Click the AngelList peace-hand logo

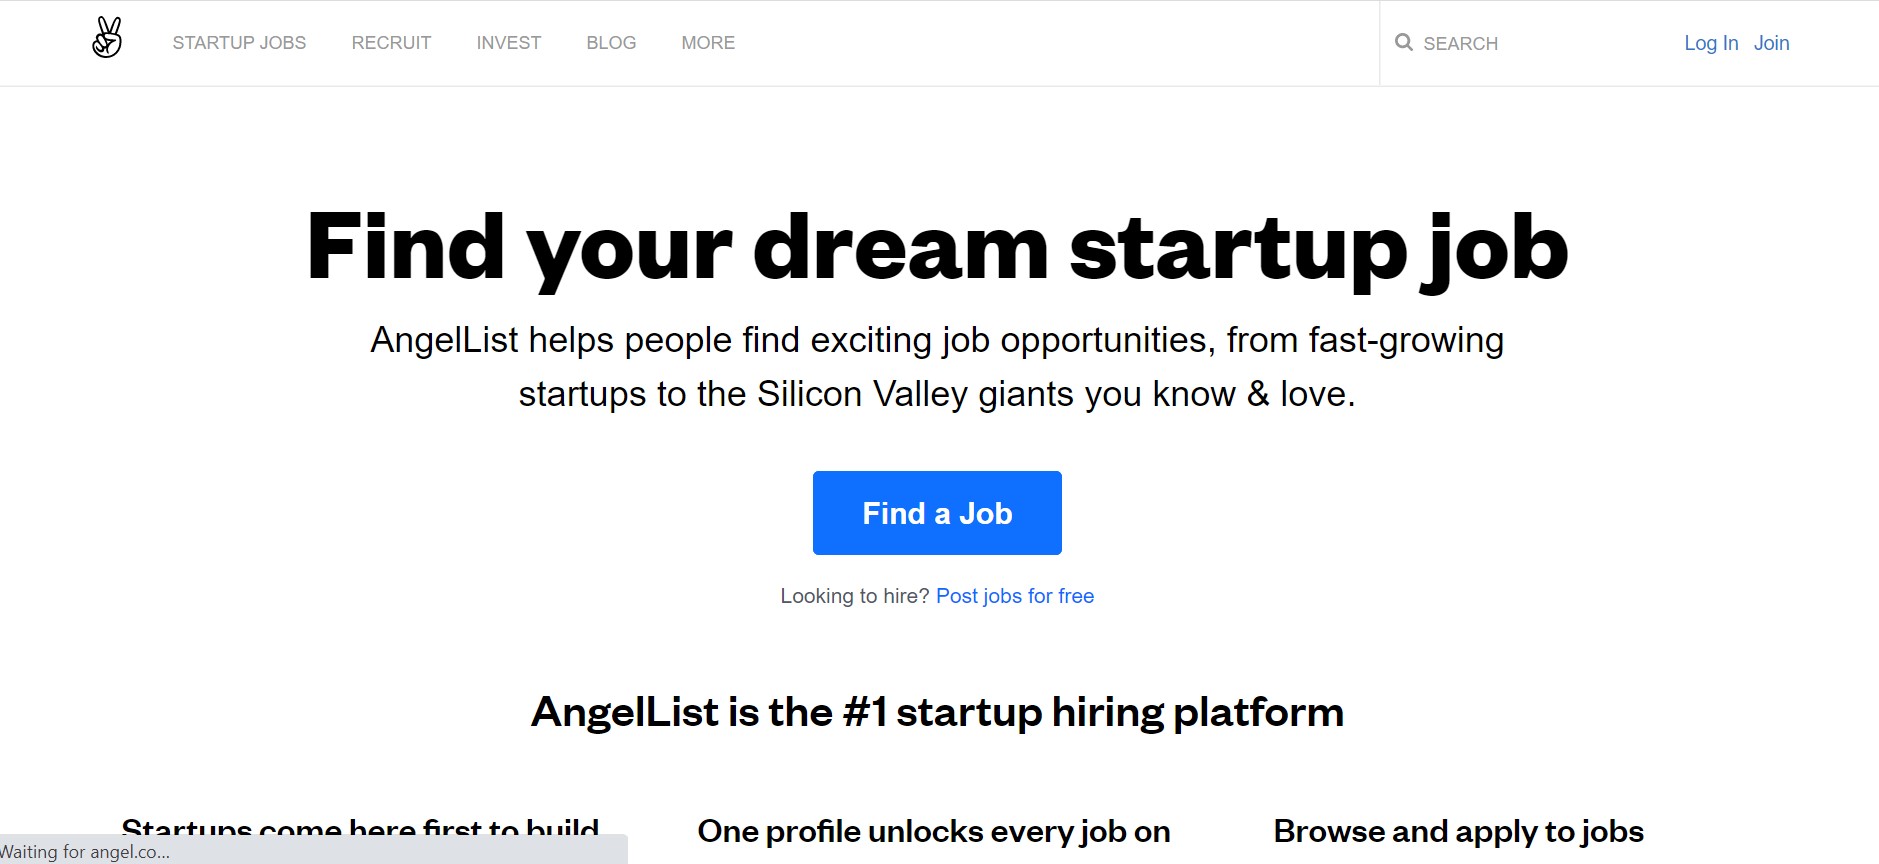pos(107,38)
